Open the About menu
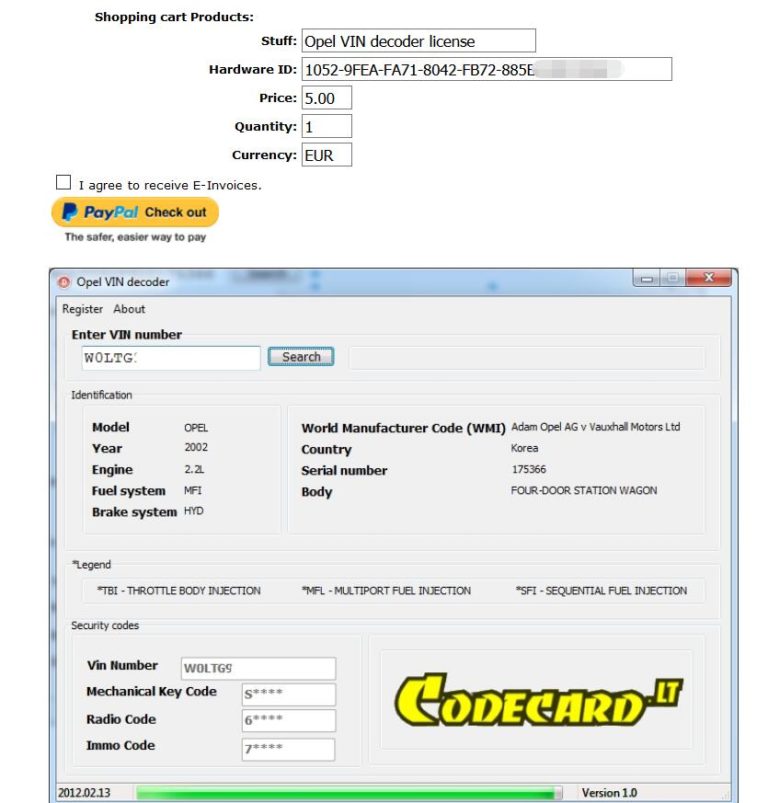 pos(129,309)
